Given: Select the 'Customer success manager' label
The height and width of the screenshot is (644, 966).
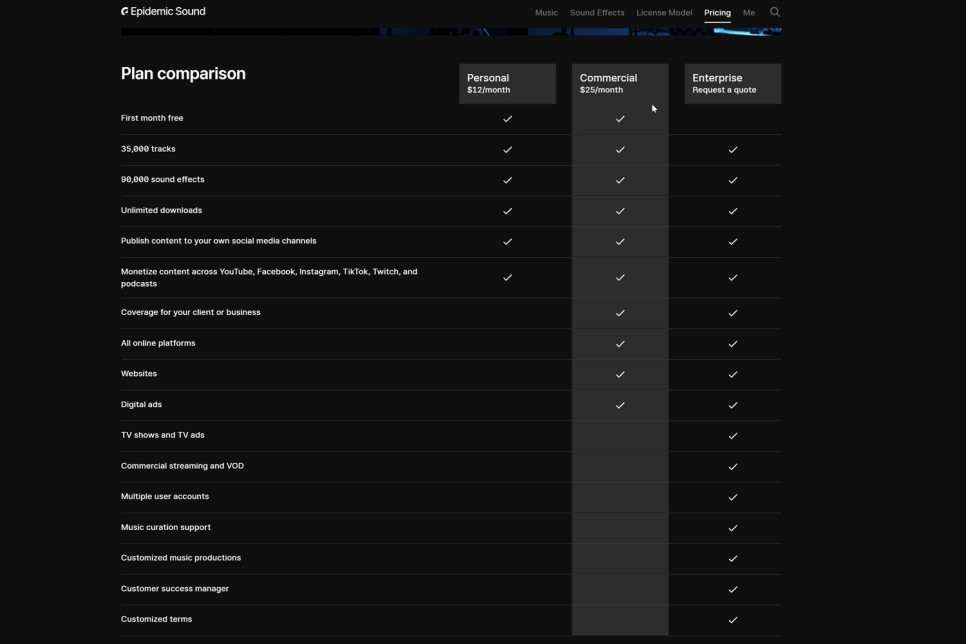Looking at the screenshot, I should pos(174,589).
